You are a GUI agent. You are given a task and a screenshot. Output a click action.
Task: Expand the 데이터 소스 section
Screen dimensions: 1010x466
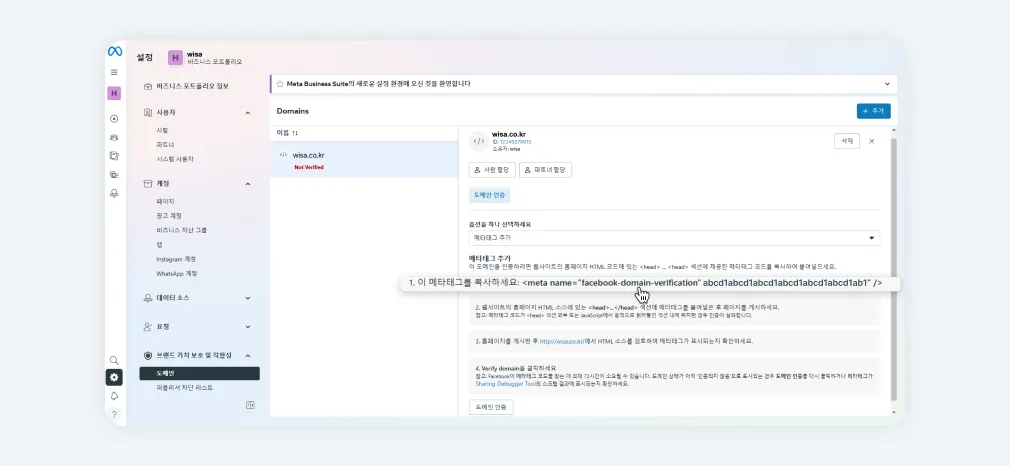tap(248, 298)
